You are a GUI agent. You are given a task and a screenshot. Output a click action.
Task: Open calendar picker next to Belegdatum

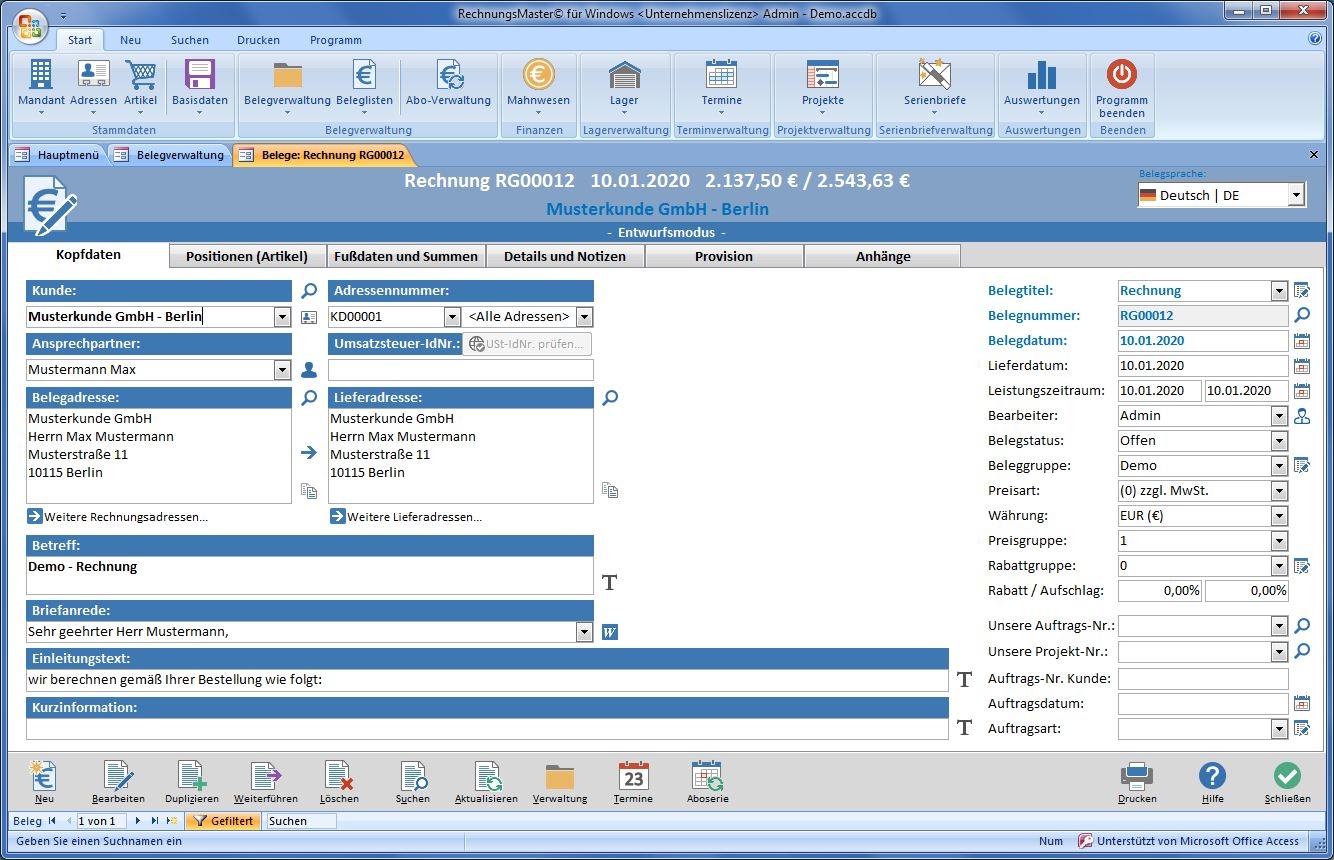1301,341
